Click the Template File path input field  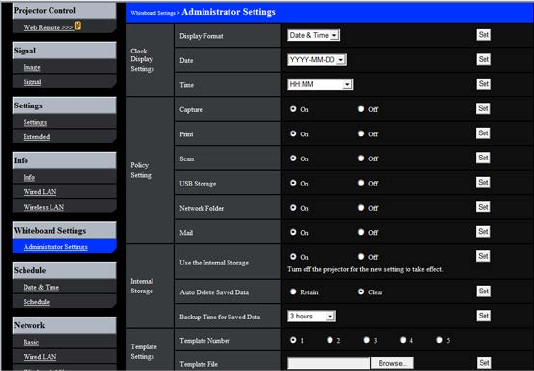(x=329, y=363)
